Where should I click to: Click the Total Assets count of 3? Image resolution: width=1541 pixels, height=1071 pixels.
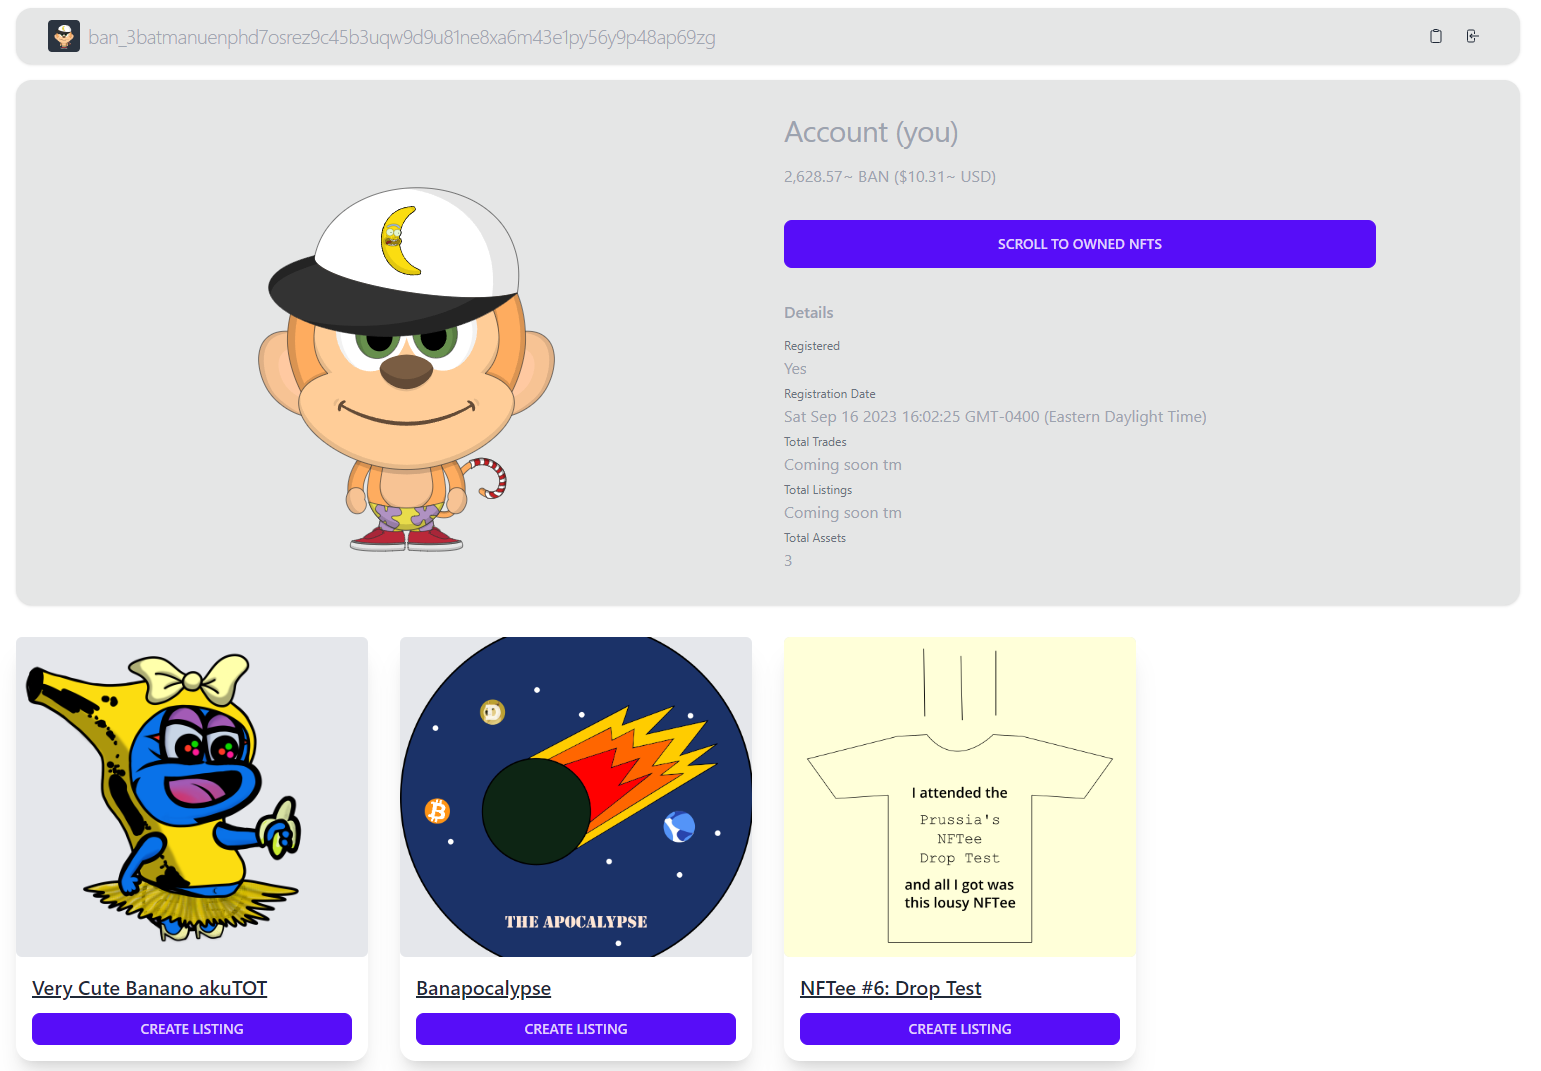click(x=788, y=560)
